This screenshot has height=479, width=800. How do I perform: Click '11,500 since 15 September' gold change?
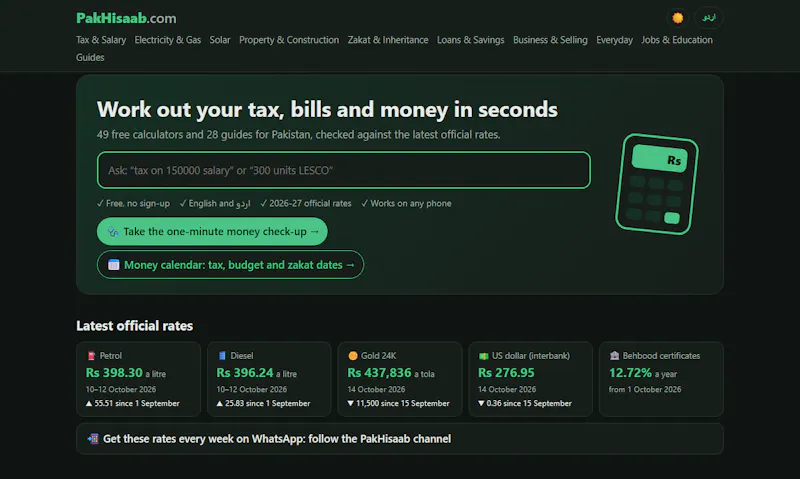(398, 404)
